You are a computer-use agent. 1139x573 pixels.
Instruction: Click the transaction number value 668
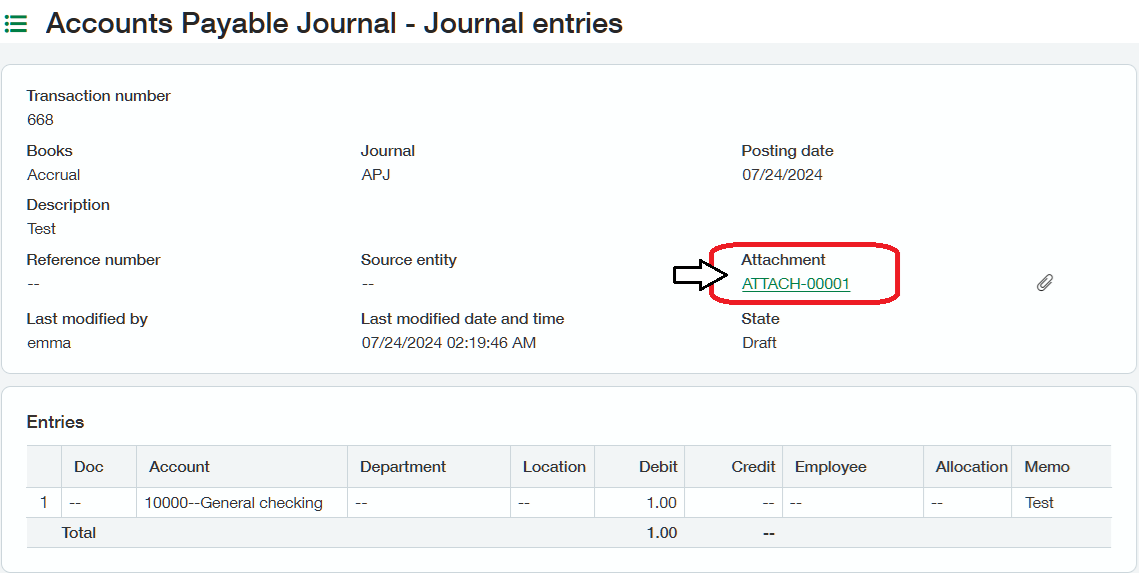click(41, 120)
